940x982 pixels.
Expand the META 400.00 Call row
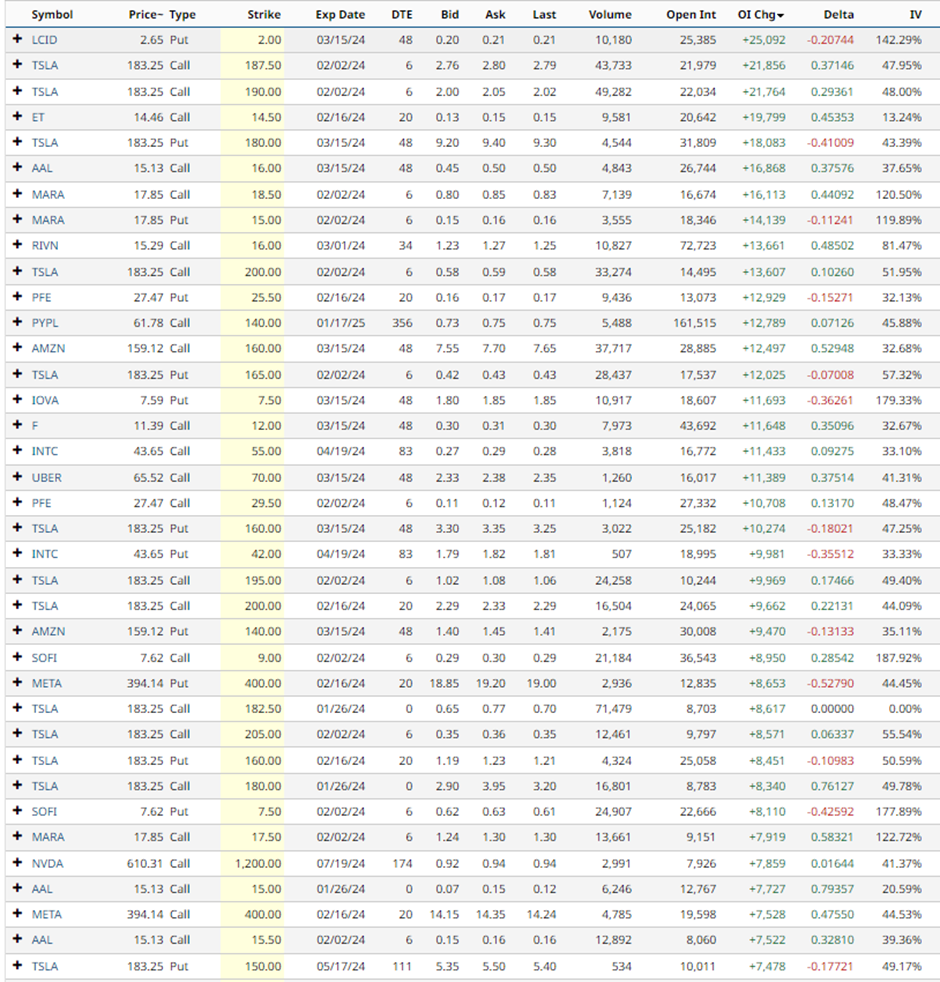[17, 914]
